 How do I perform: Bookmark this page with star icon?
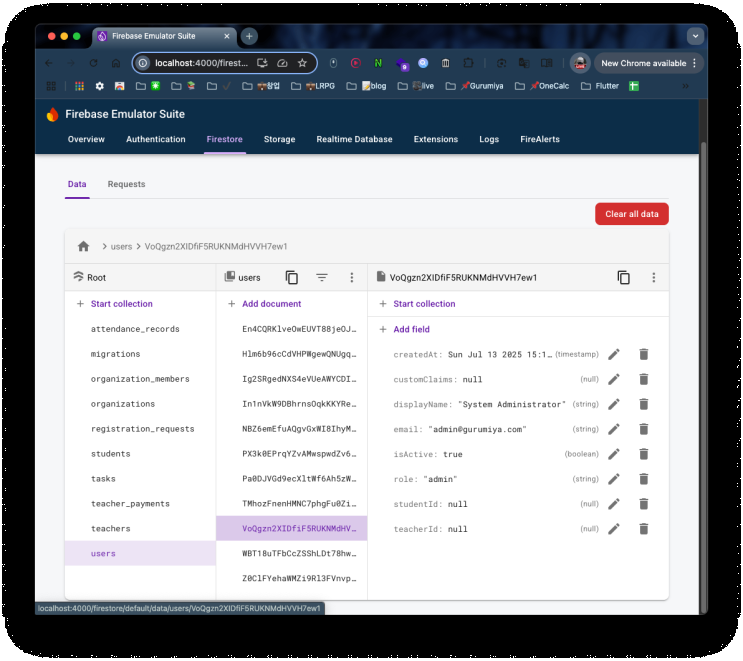[x=302, y=63]
